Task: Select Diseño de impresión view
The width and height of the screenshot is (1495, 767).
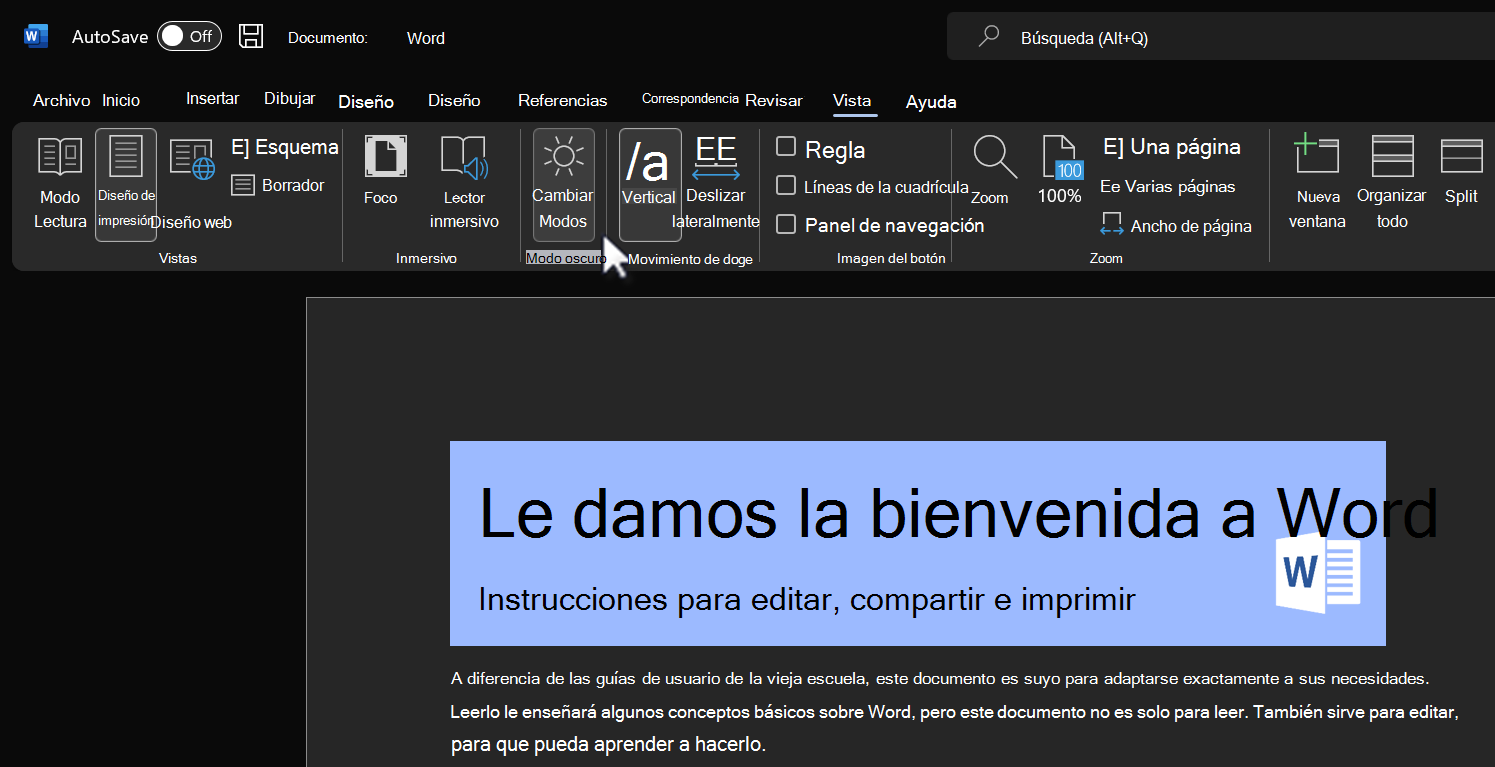Action: 126,184
